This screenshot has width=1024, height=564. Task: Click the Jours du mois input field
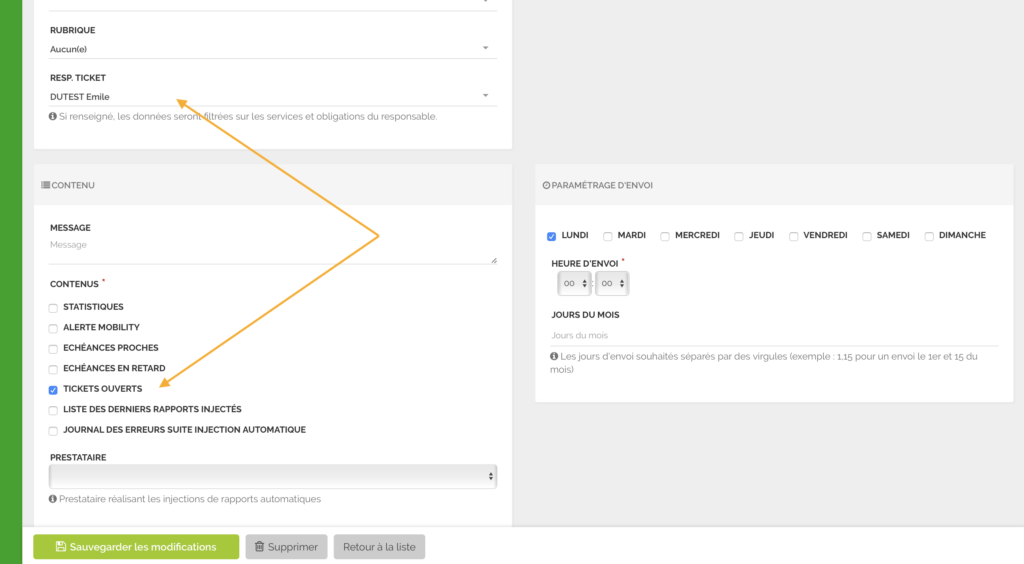click(x=772, y=335)
